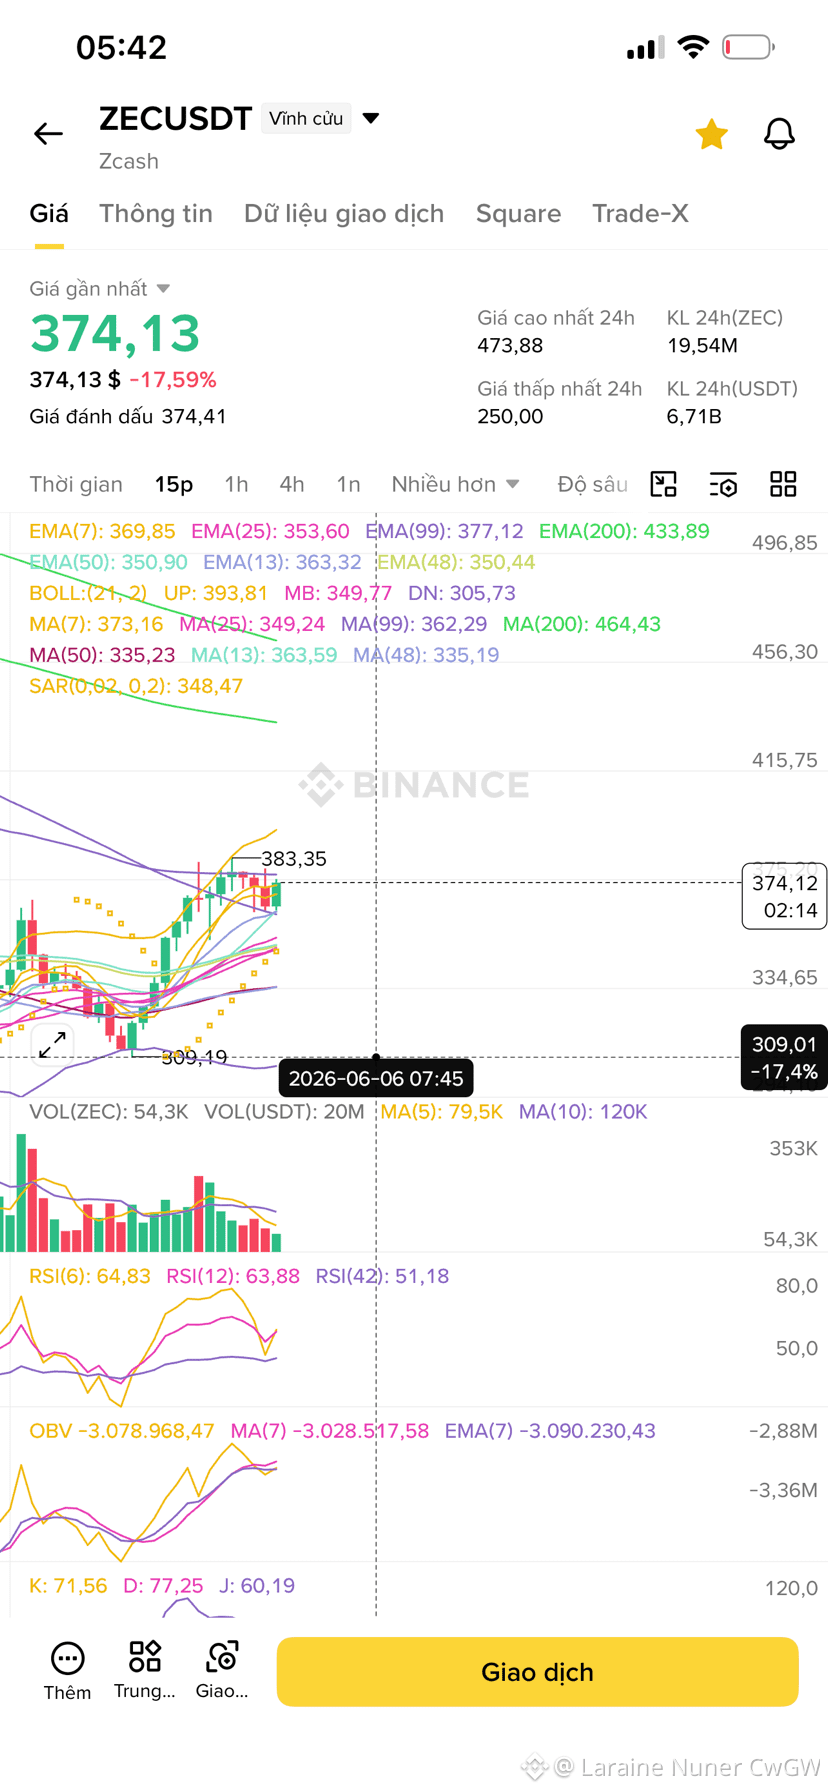This screenshot has height=1792, width=828.
Task: Tap the crosshair date label 2026-06-06 07:45
Action: click(x=376, y=1078)
